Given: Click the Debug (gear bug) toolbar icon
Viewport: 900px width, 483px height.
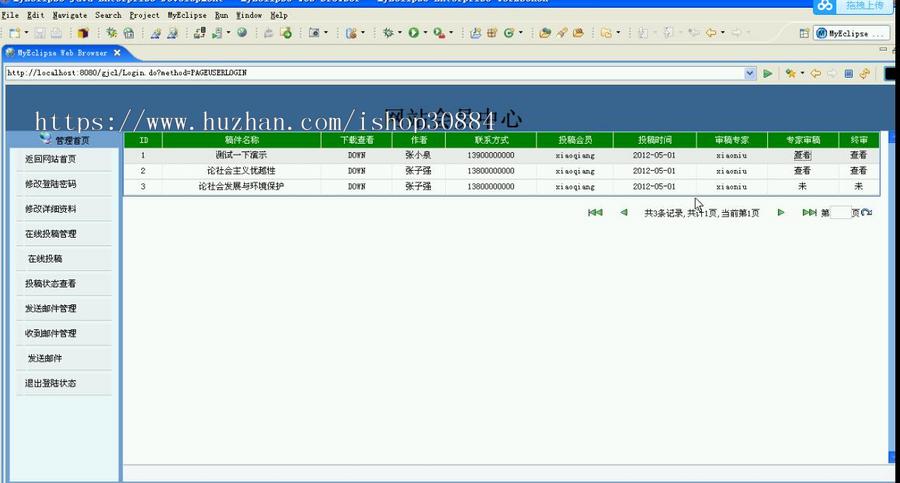Looking at the screenshot, I should coord(388,33).
